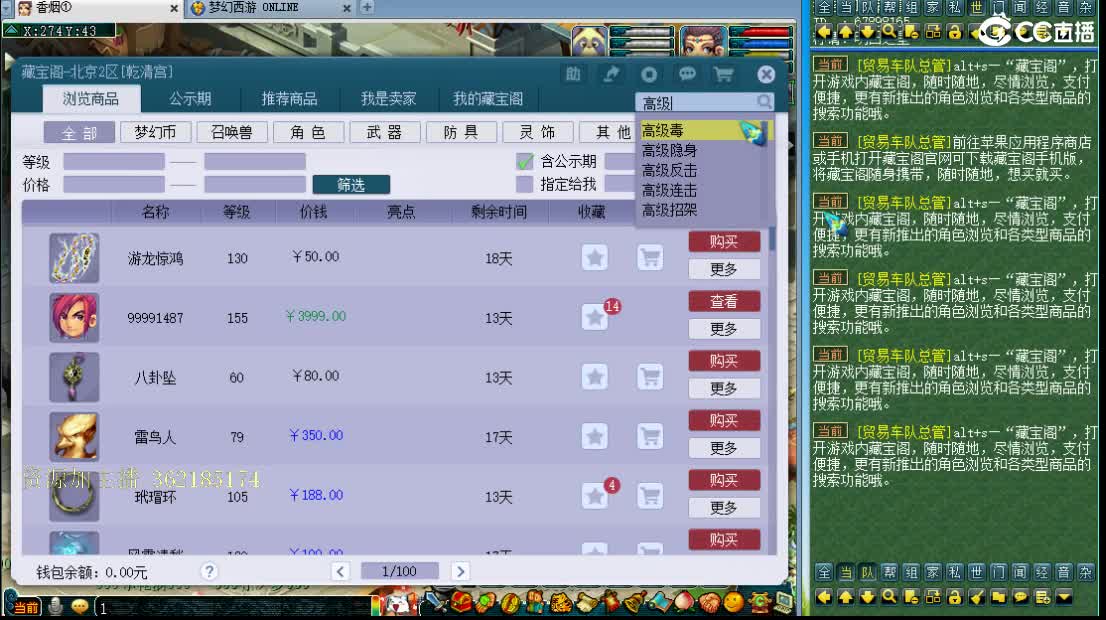Open new browser tab with plus button
This screenshot has width=1106, height=620.
(x=367, y=7)
